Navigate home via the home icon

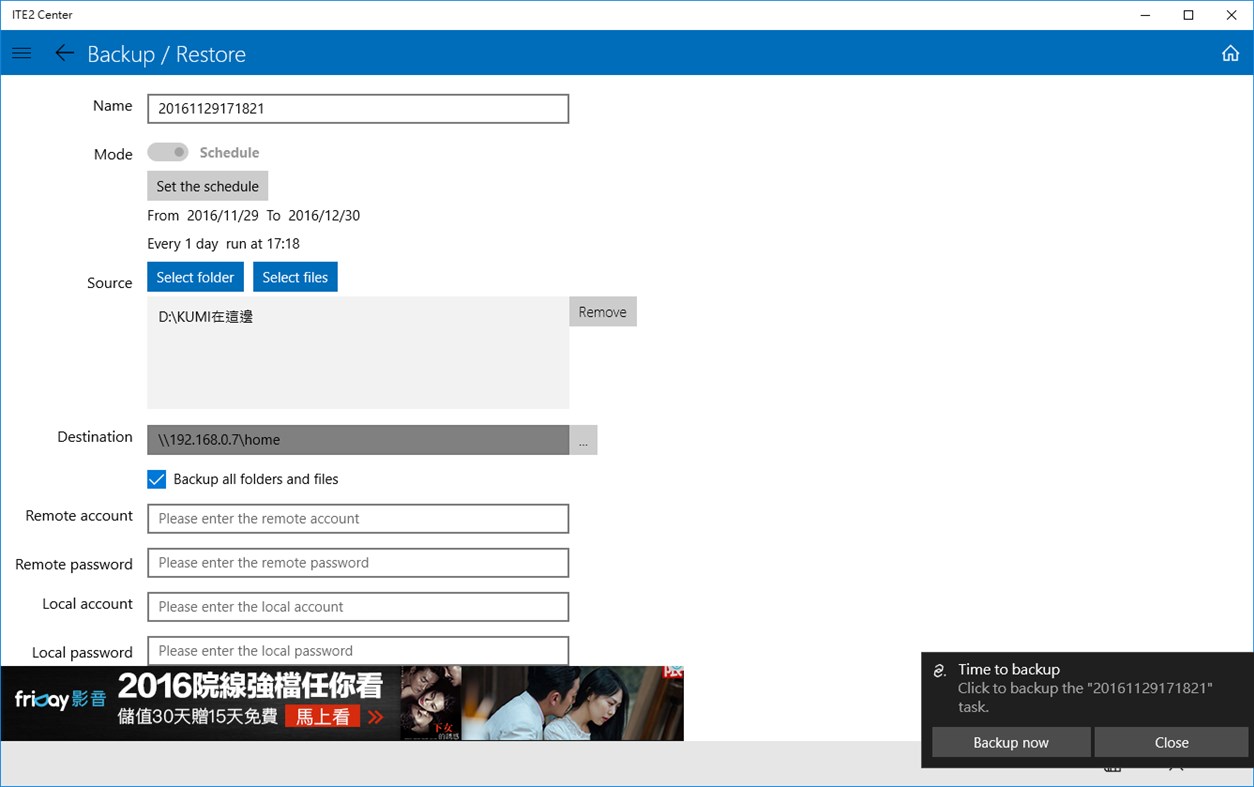pyautogui.click(x=1230, y=53)
